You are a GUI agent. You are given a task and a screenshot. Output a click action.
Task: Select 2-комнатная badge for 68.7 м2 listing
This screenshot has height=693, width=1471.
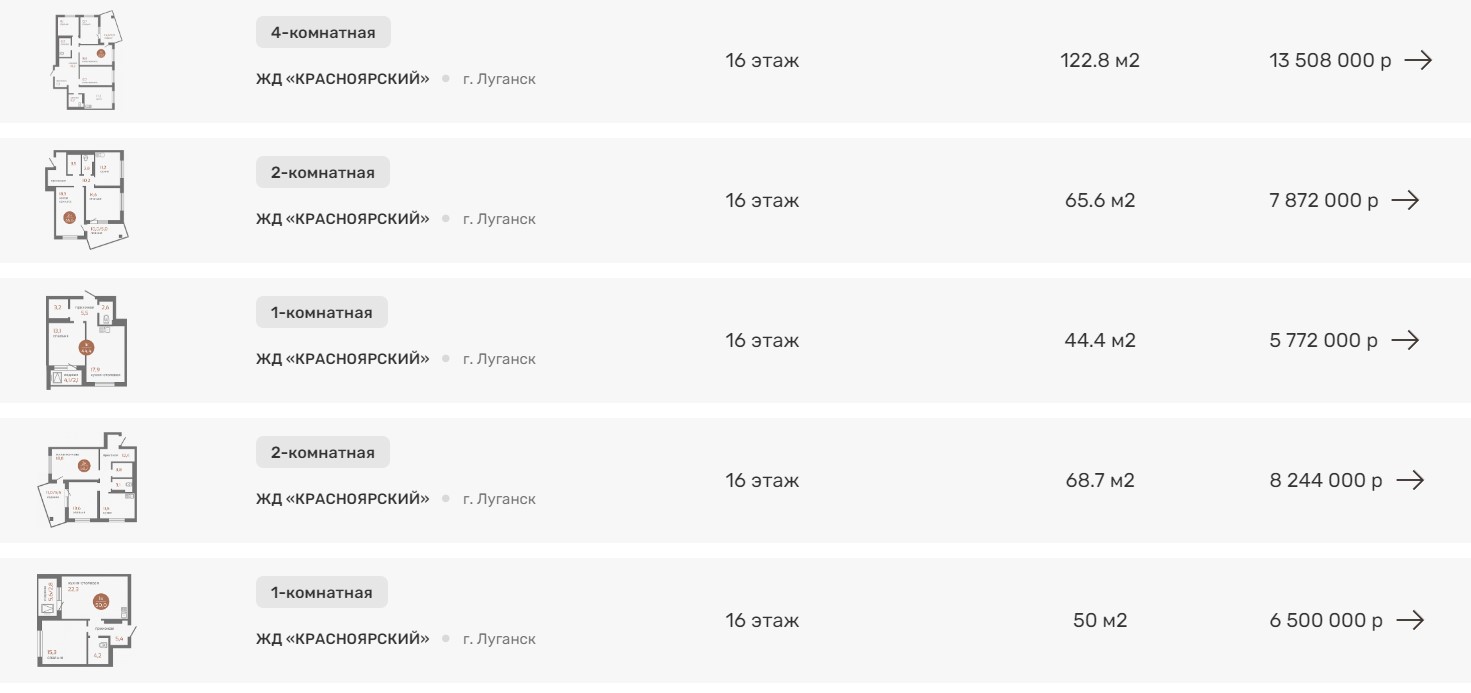(323, 453)
